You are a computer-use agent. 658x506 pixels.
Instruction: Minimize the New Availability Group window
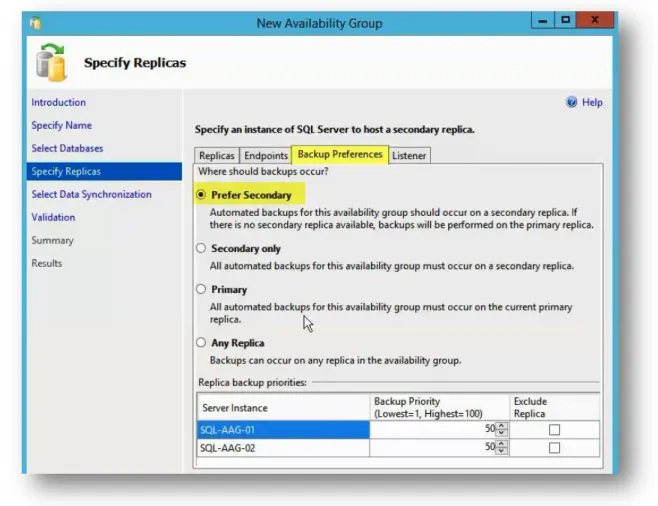click(x=543, y=20)
